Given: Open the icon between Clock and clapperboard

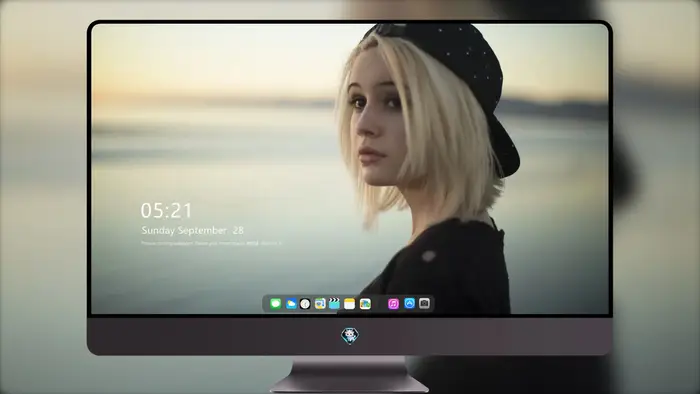Looking at the screenshot, I should coord(320,304).
